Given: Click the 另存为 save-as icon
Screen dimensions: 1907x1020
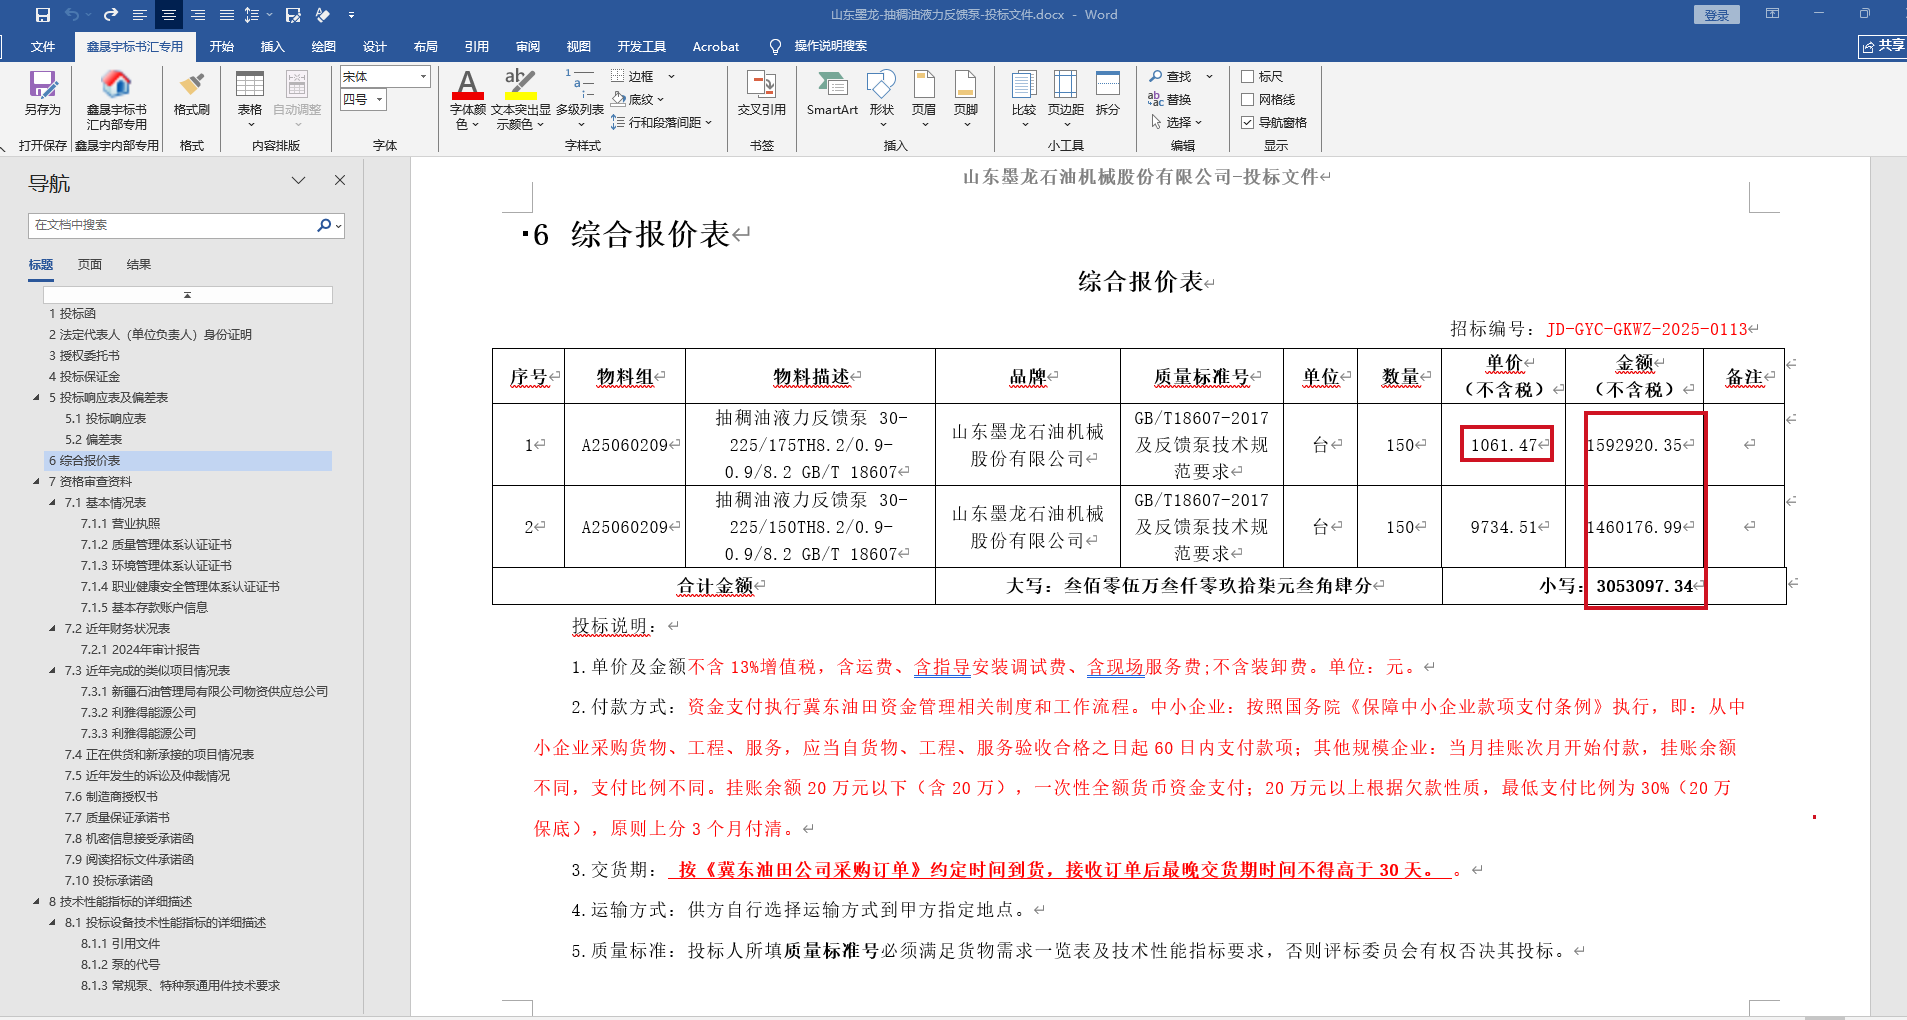Looking at the screenshot, I should click(x=43, y=93).
